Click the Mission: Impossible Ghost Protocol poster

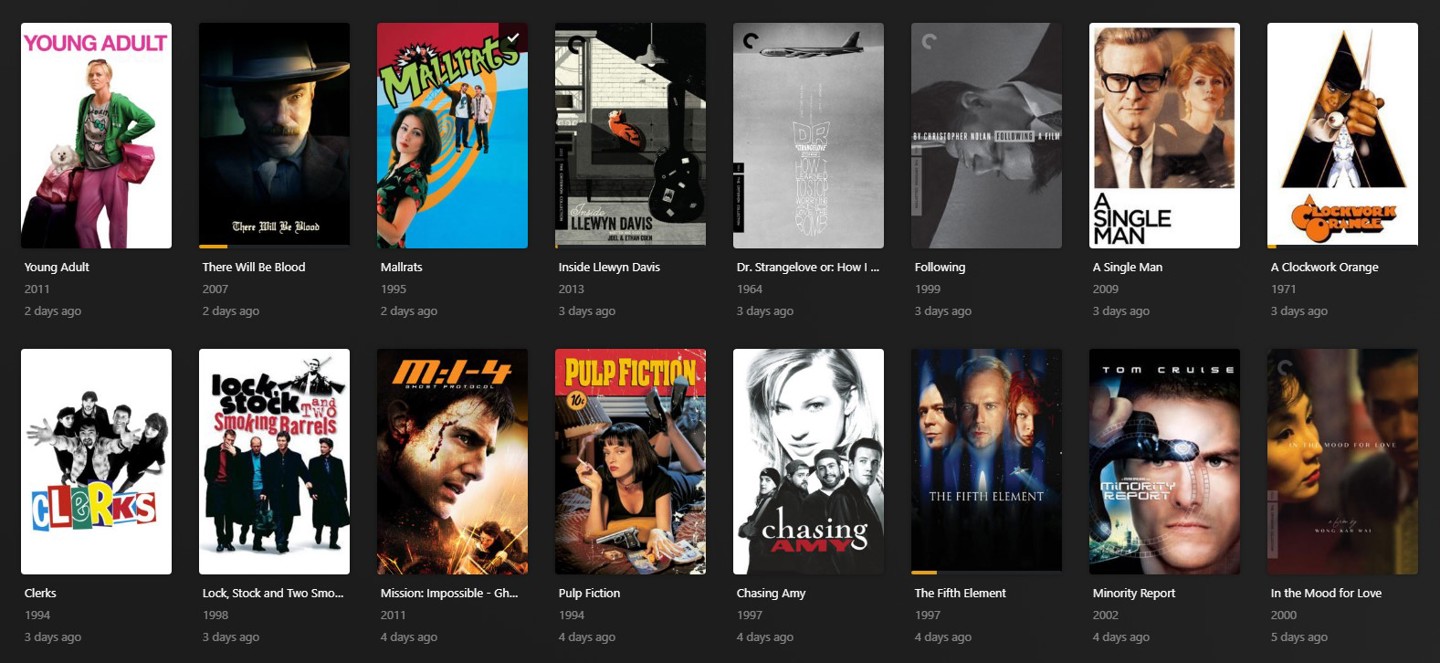coord(452,461)
